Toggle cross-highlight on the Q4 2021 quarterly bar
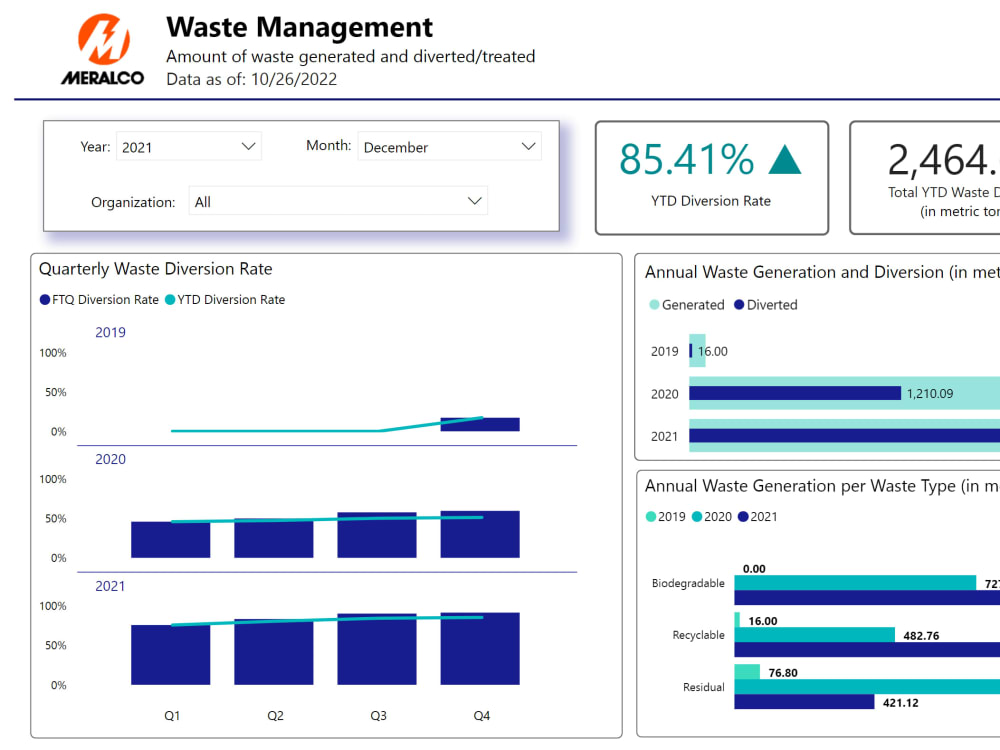The height and width of the screenshot is (750, 1000). [x=481, y=650]
